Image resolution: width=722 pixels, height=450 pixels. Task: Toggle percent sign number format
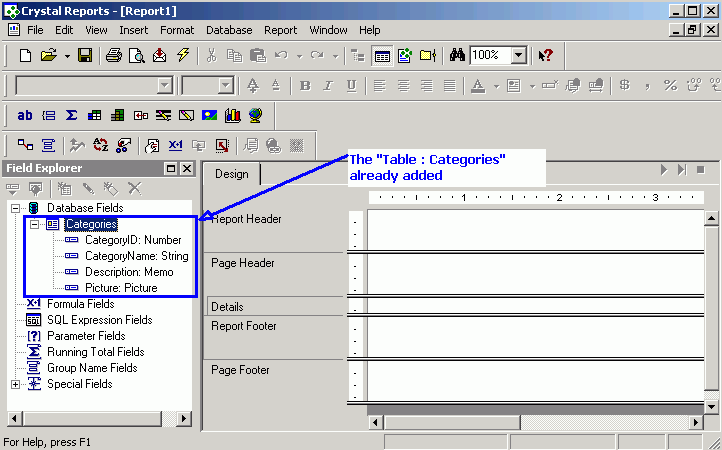[670, 85]
